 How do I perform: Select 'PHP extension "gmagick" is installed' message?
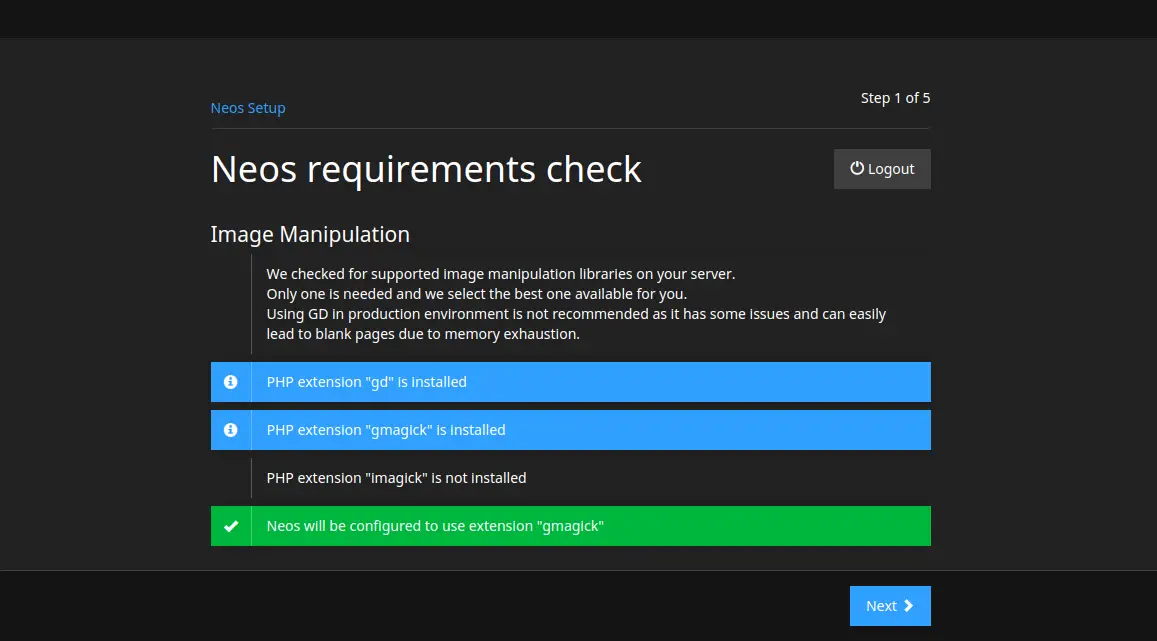coord(570,430)
